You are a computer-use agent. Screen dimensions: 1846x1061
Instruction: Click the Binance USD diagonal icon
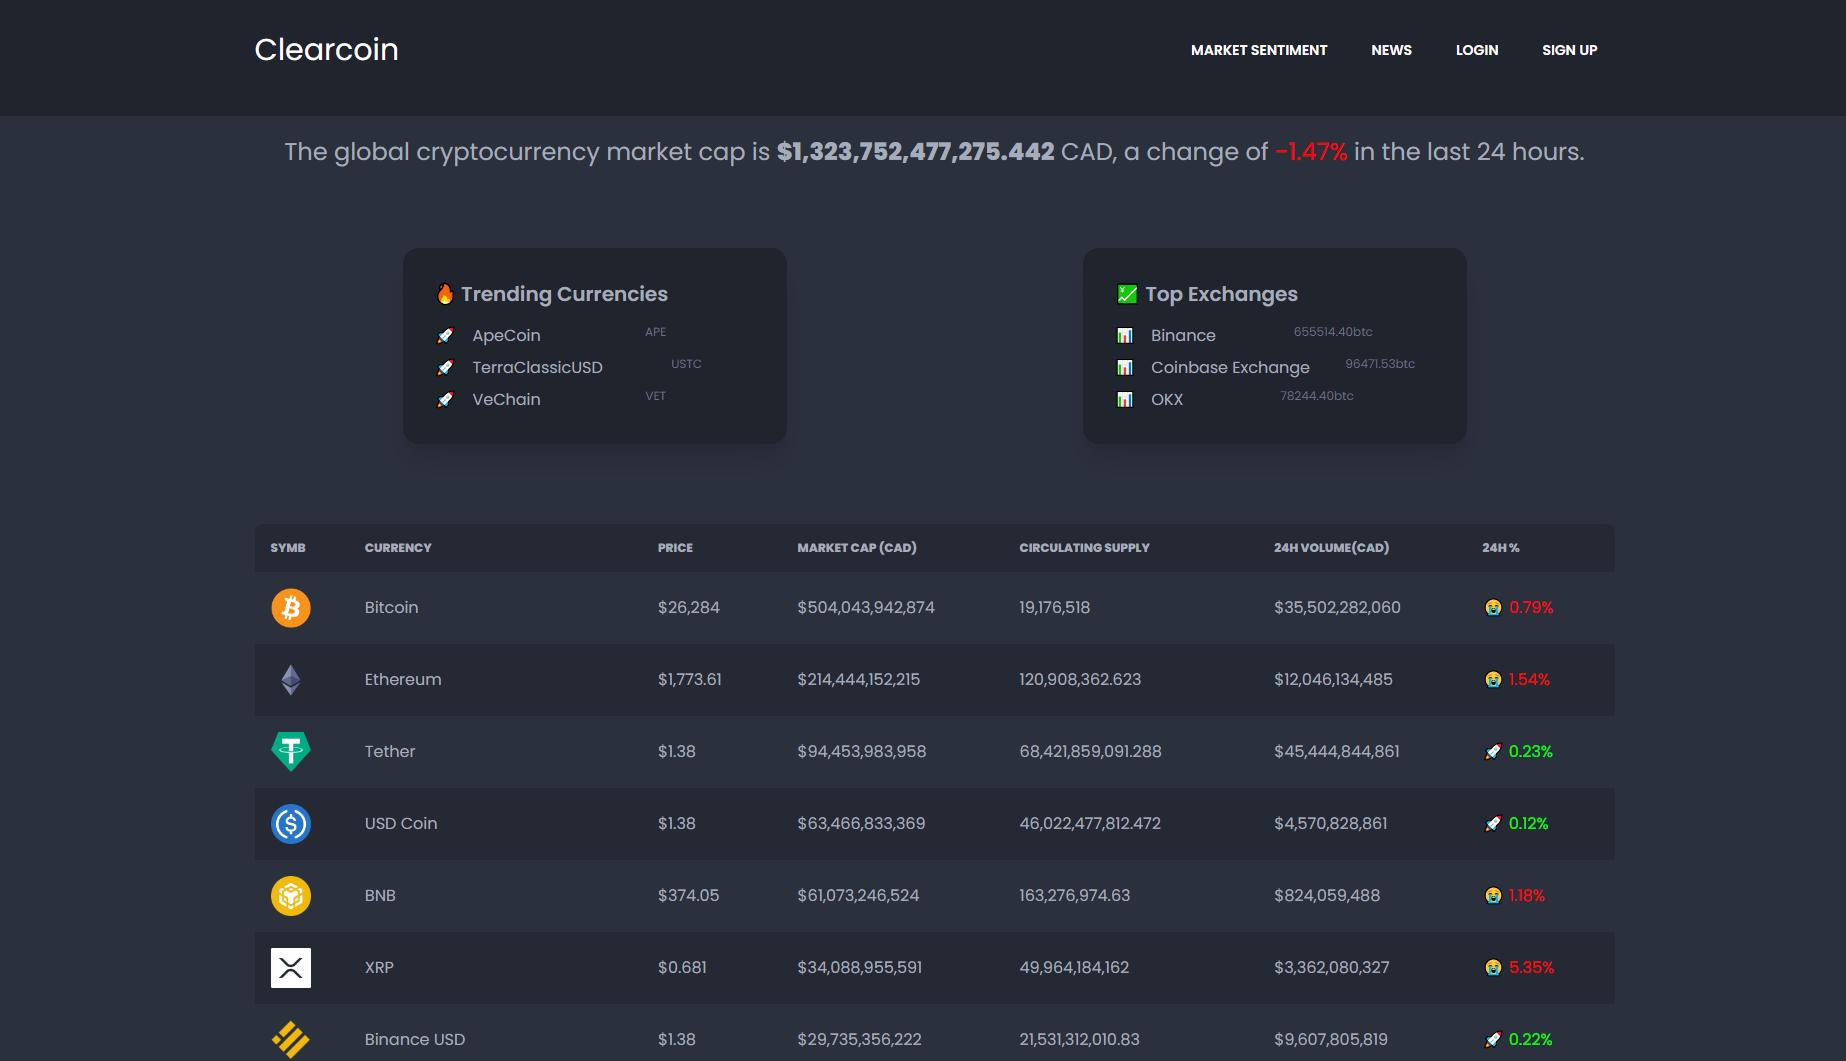(x=290, y=1039)
